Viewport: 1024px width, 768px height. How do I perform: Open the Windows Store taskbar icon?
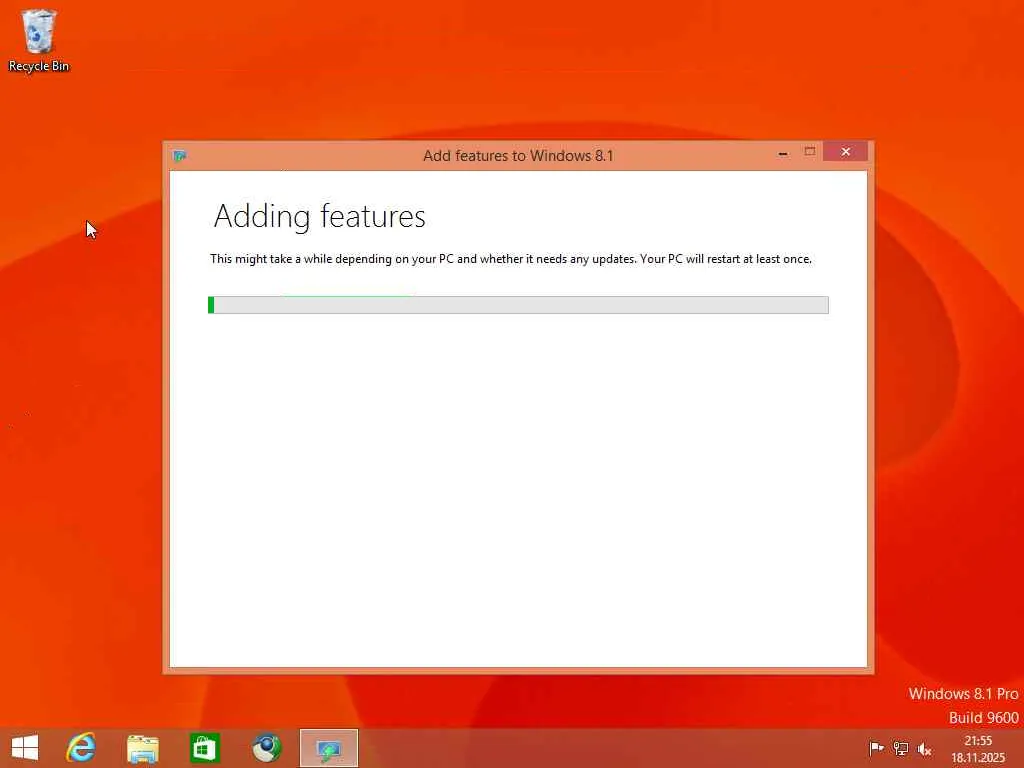[204, 748]
